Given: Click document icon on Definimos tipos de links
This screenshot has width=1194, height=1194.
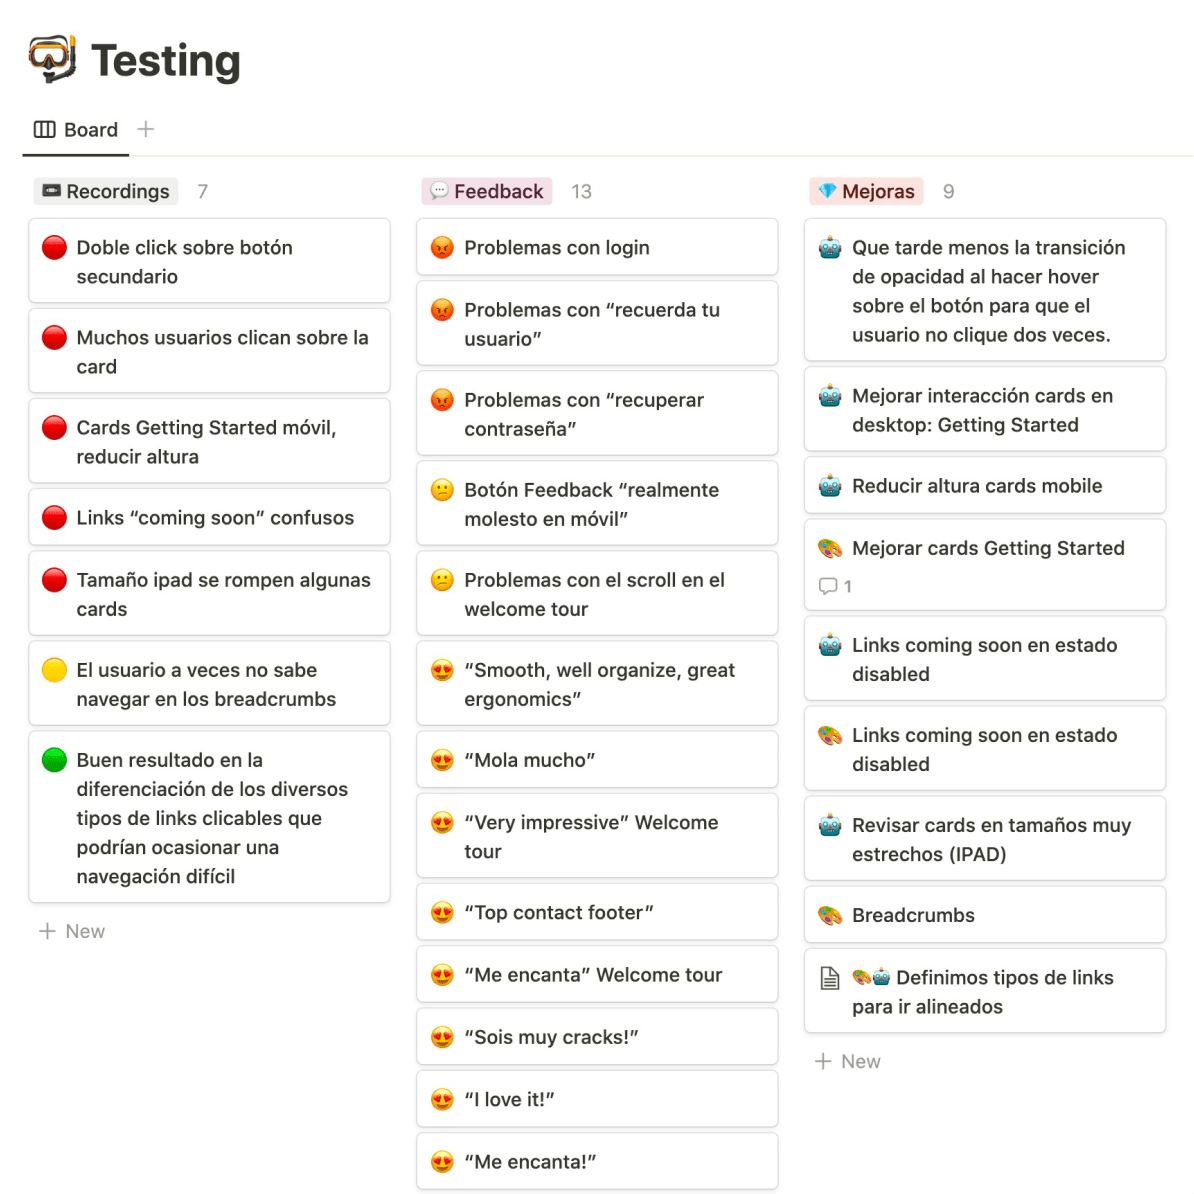Looking at the screenshot, I should pyautogui.click(x=830, y=978).
